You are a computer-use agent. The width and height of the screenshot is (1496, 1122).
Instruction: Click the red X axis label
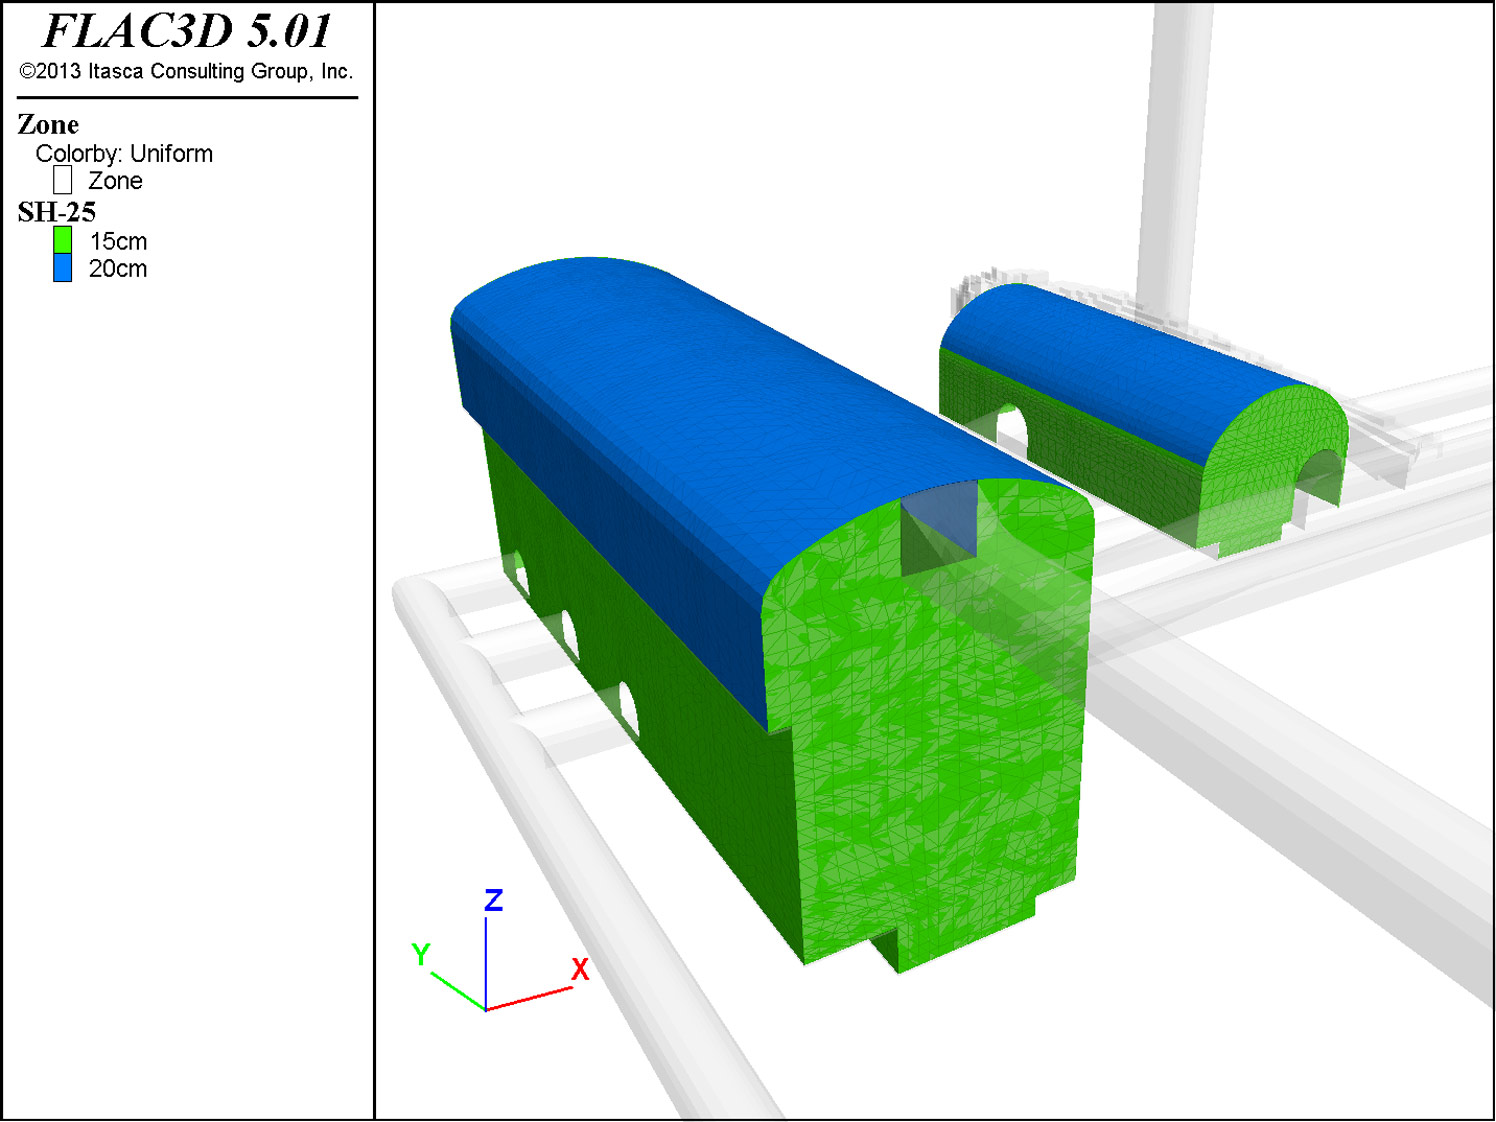point(580,969)
